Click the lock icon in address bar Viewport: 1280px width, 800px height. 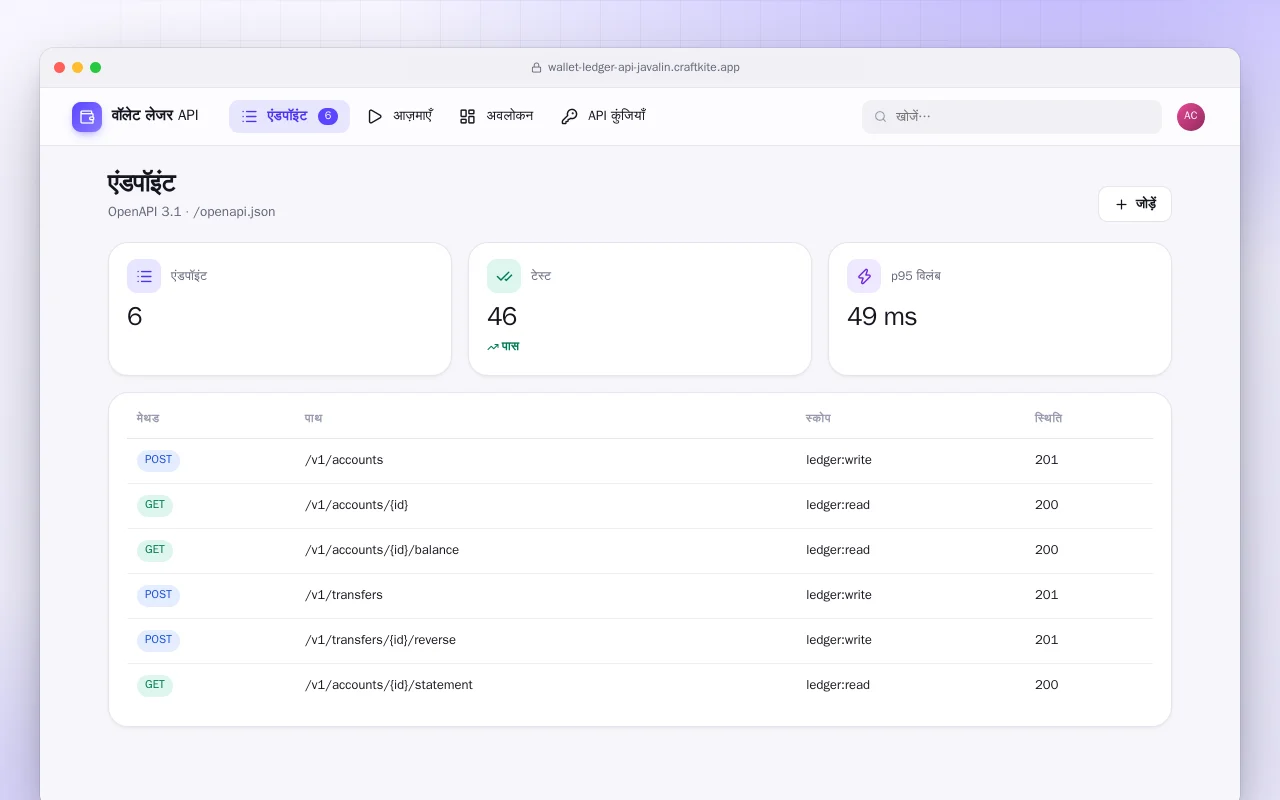(x=536, y=68)
